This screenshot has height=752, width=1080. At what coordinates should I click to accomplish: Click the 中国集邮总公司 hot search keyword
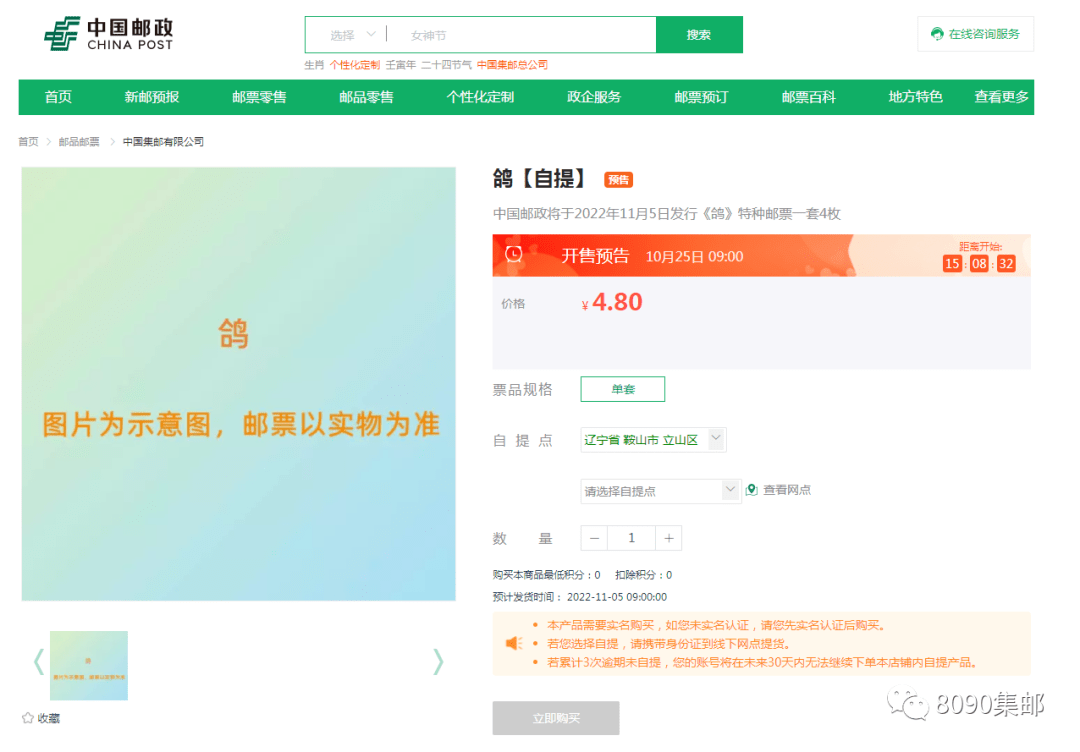(512, 65)
